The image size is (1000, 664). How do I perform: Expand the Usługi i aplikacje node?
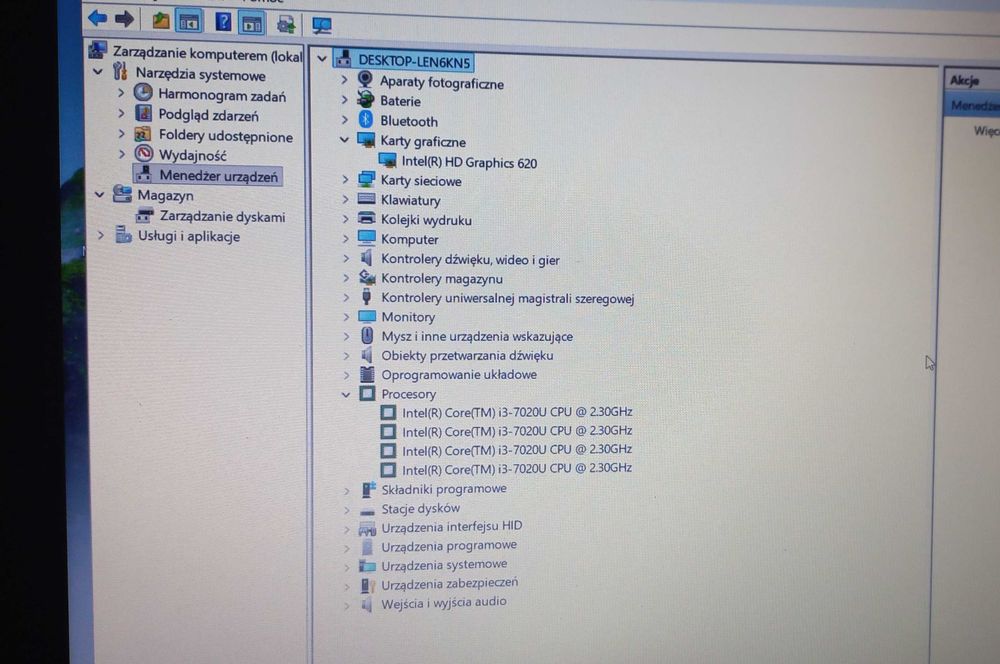pyautogui.click(x=100, y=235)
